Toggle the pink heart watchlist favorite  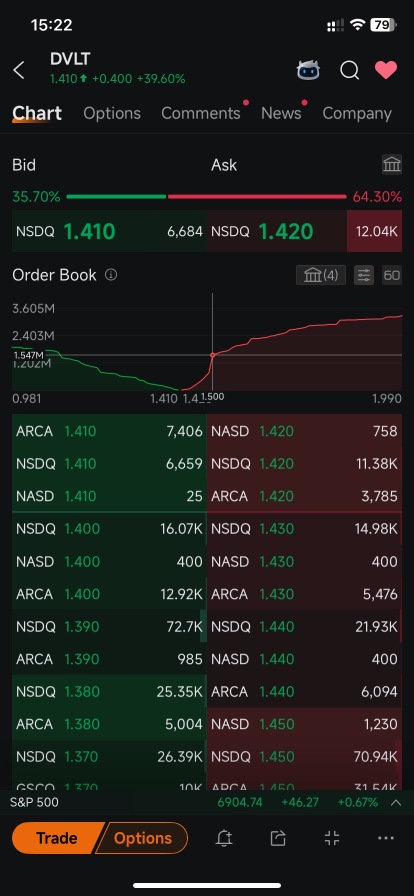click(x=386, y=70)
